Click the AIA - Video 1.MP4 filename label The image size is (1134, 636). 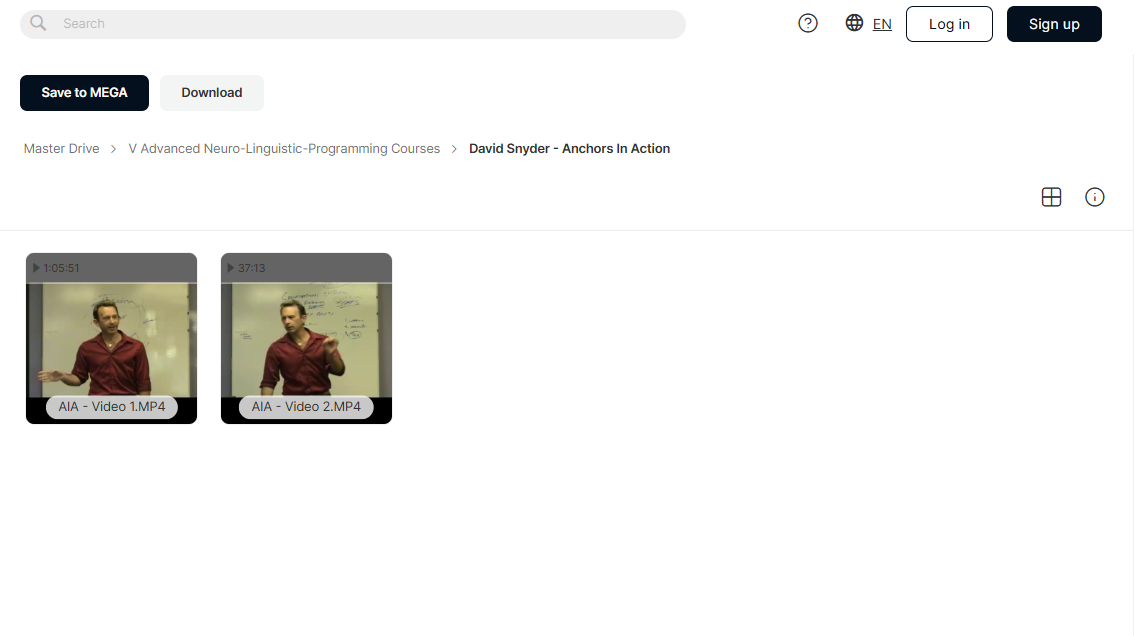coord(112,407)
